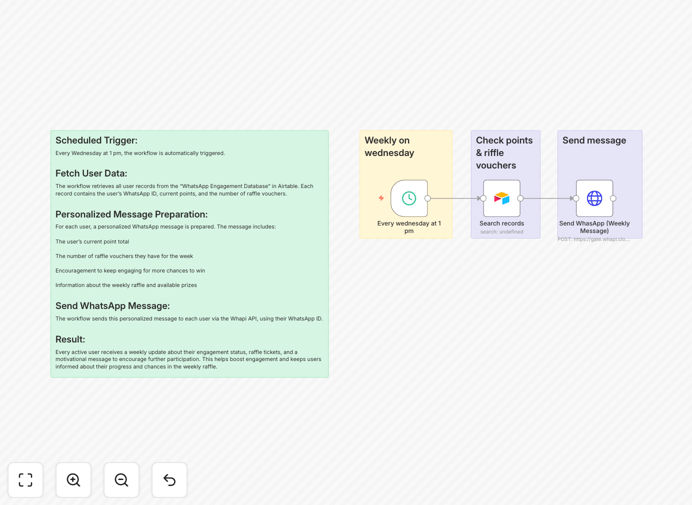Click the "Result:" heading in green note

(x=70, y=339)
